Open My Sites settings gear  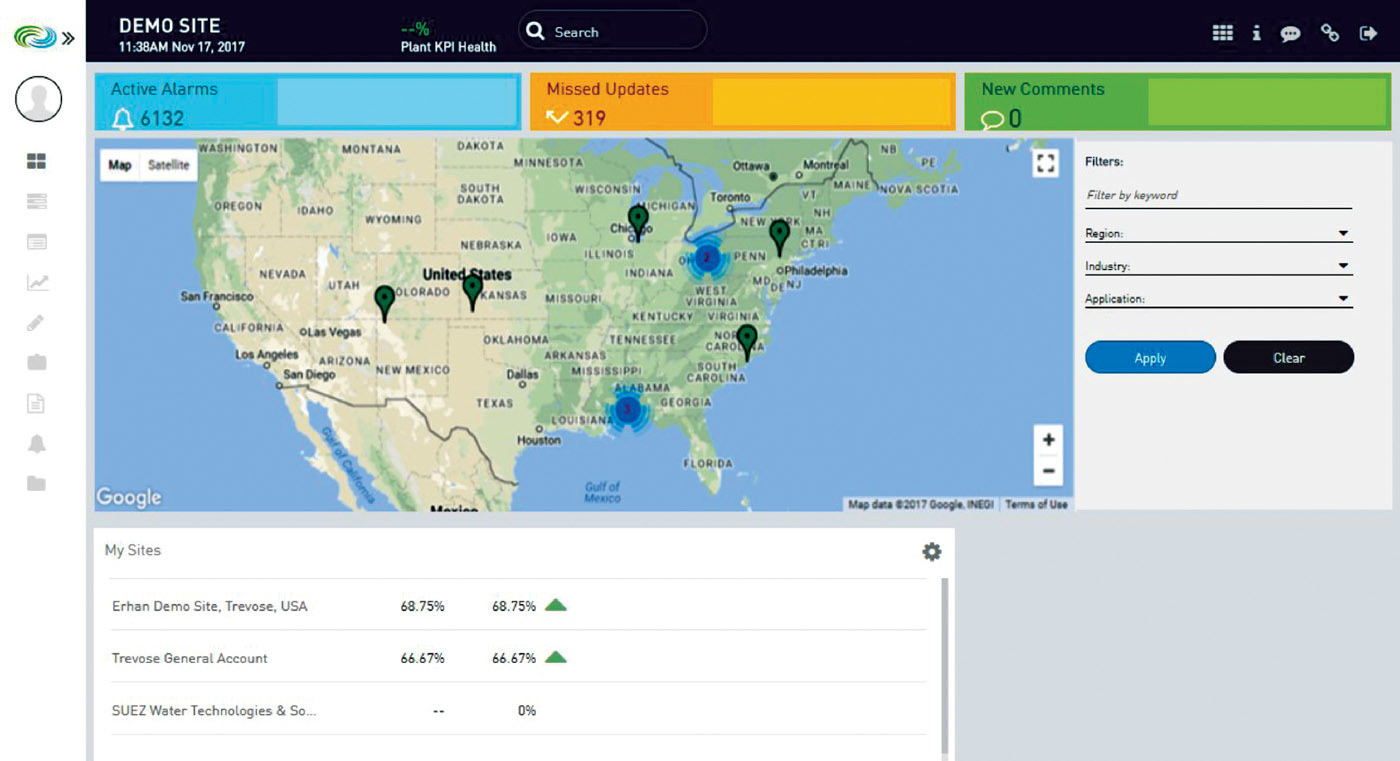click(931, 552)
